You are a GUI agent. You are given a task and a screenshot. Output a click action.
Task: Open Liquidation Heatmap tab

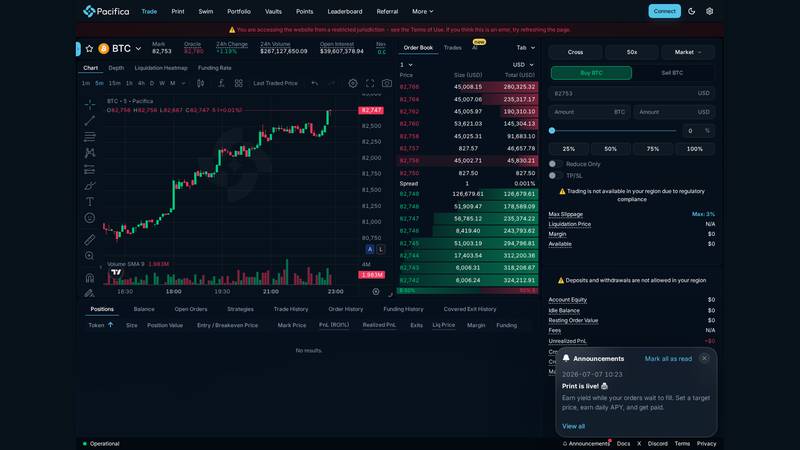[x=161, y=68]
